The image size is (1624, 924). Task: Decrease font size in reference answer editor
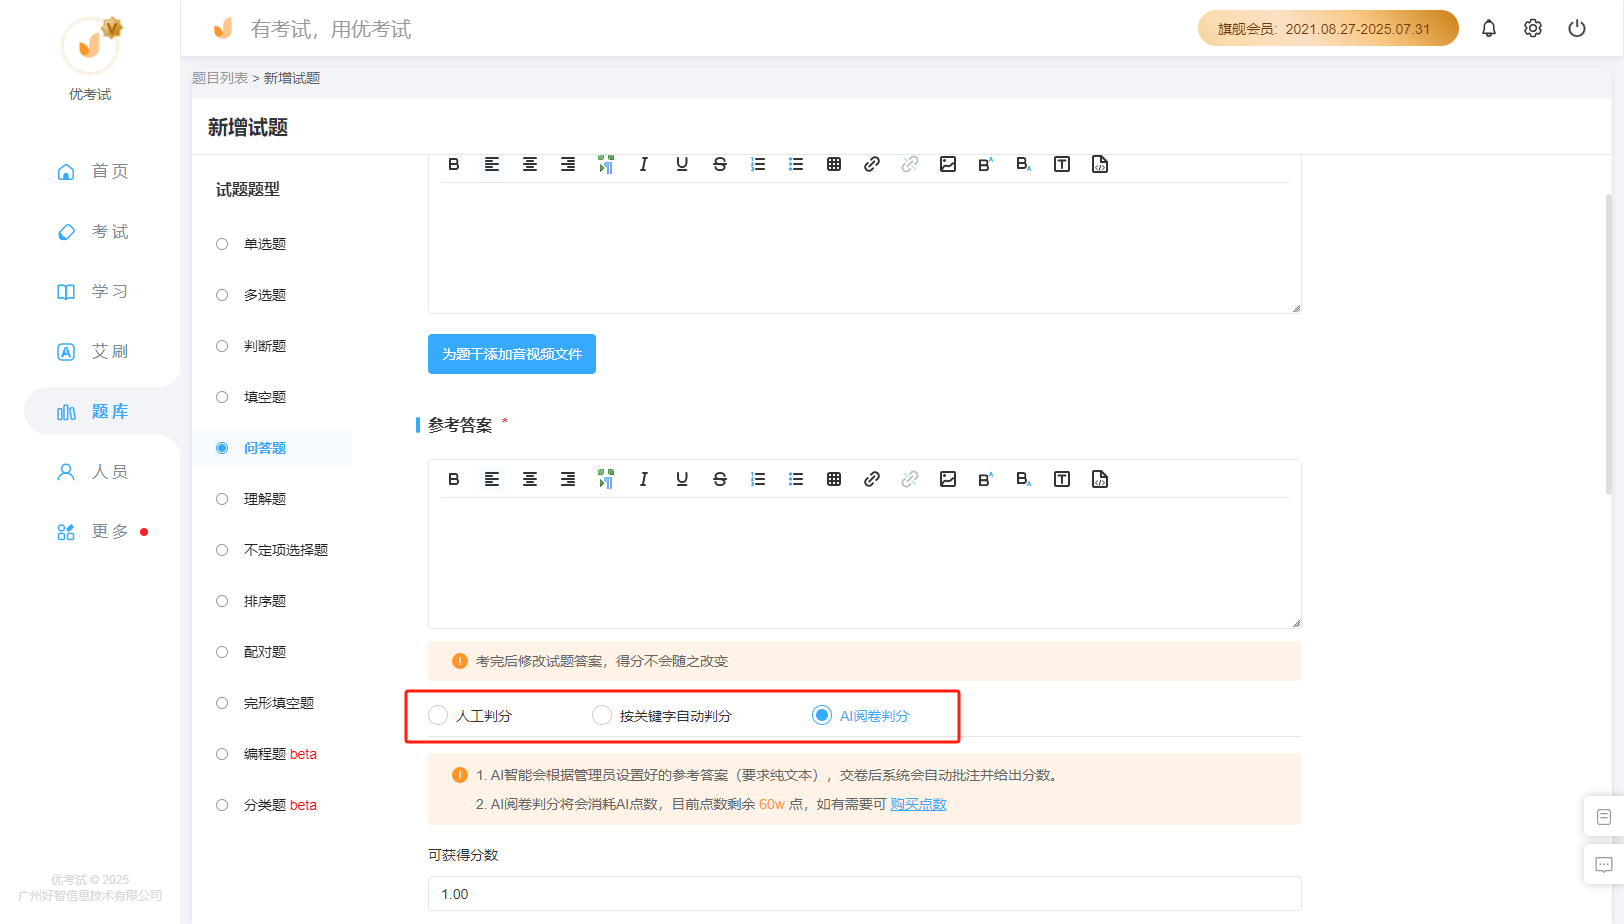[x=1024, y=479]
